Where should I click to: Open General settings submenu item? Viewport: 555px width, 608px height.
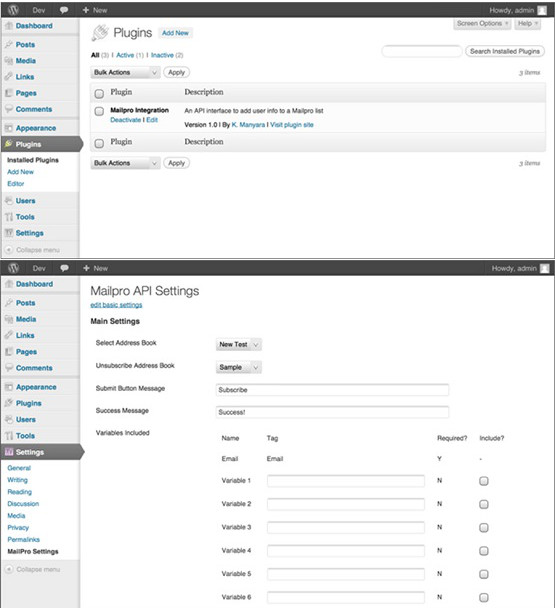point(19,468)
